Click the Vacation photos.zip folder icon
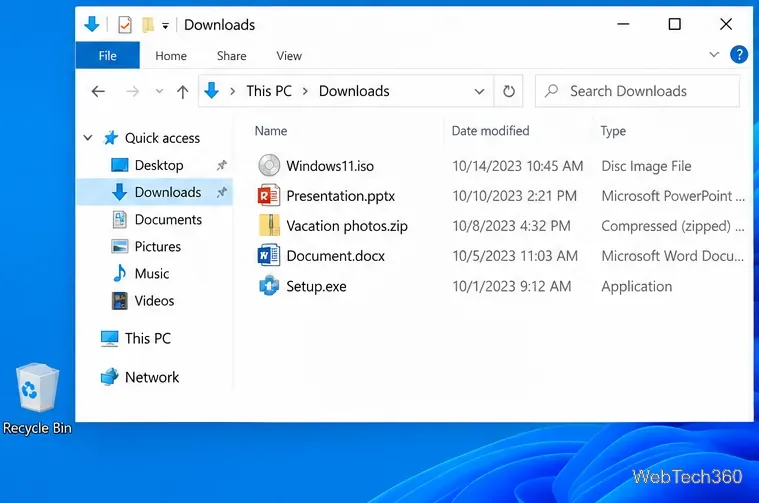 click(x=269, y=225)
